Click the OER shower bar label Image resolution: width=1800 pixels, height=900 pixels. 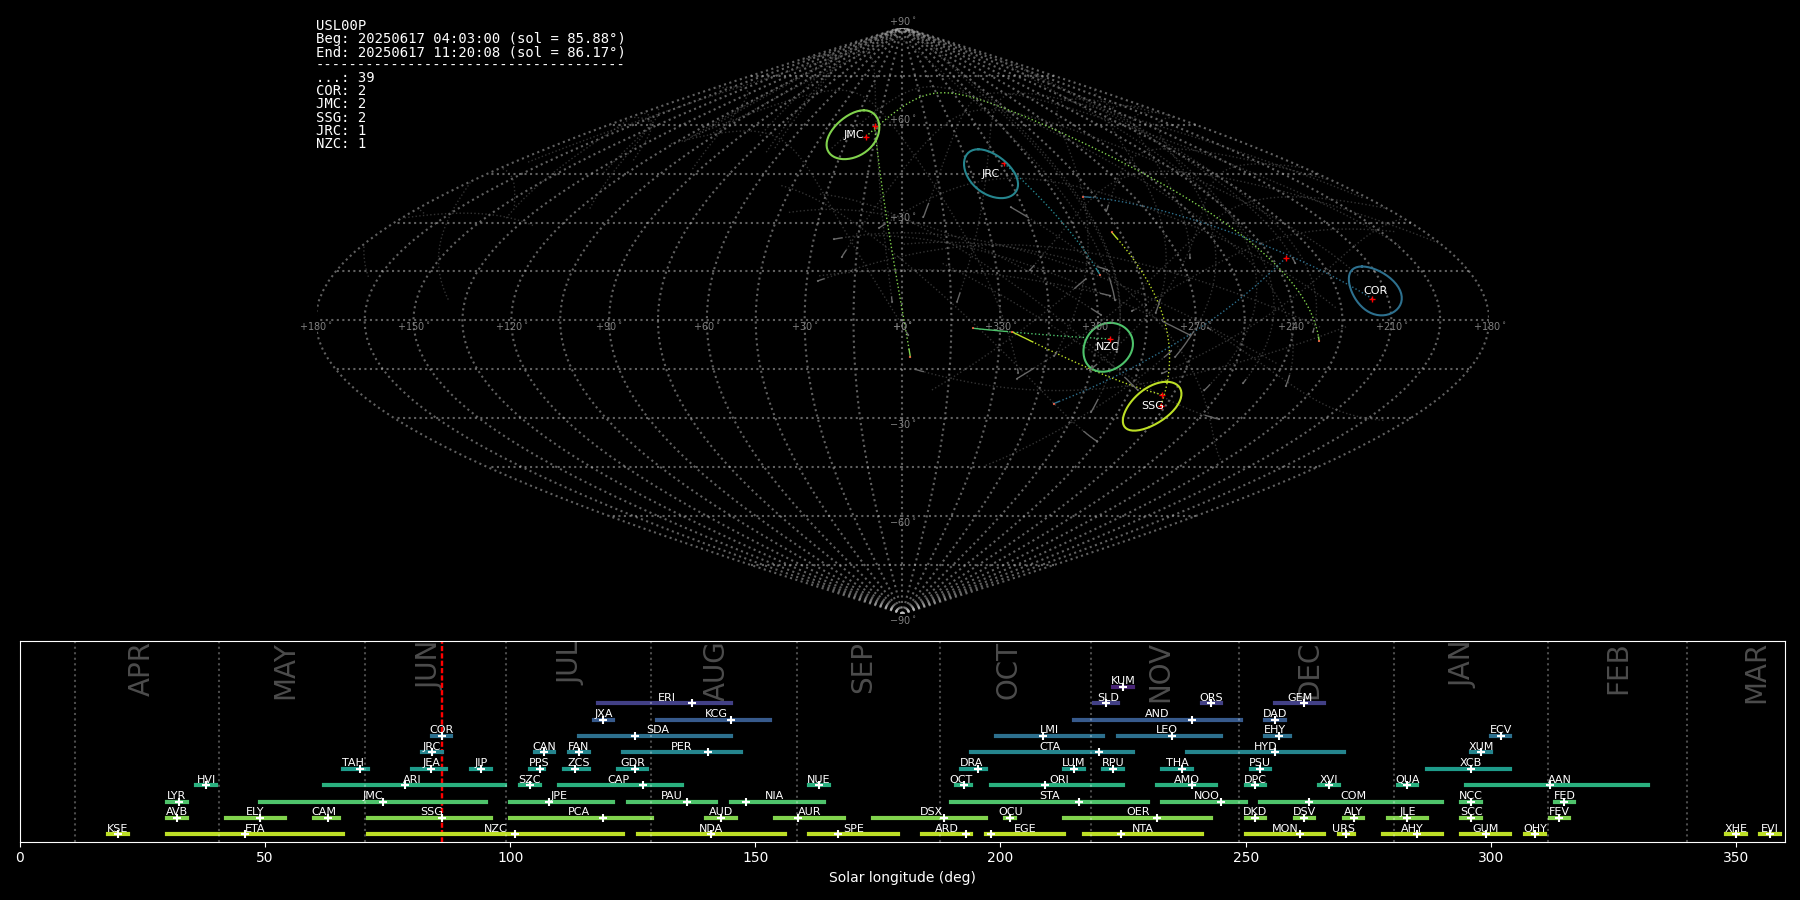click(x=1138, y=812)
